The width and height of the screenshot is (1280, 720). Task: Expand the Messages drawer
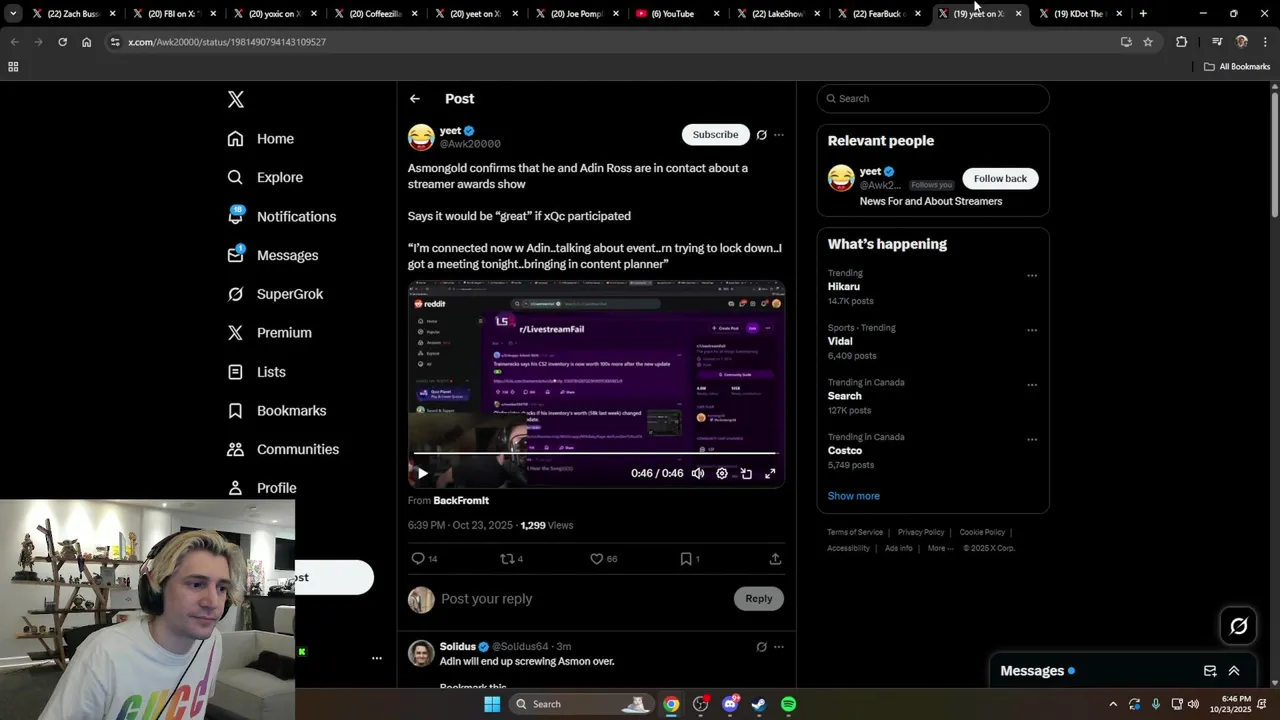[1234, 671]
